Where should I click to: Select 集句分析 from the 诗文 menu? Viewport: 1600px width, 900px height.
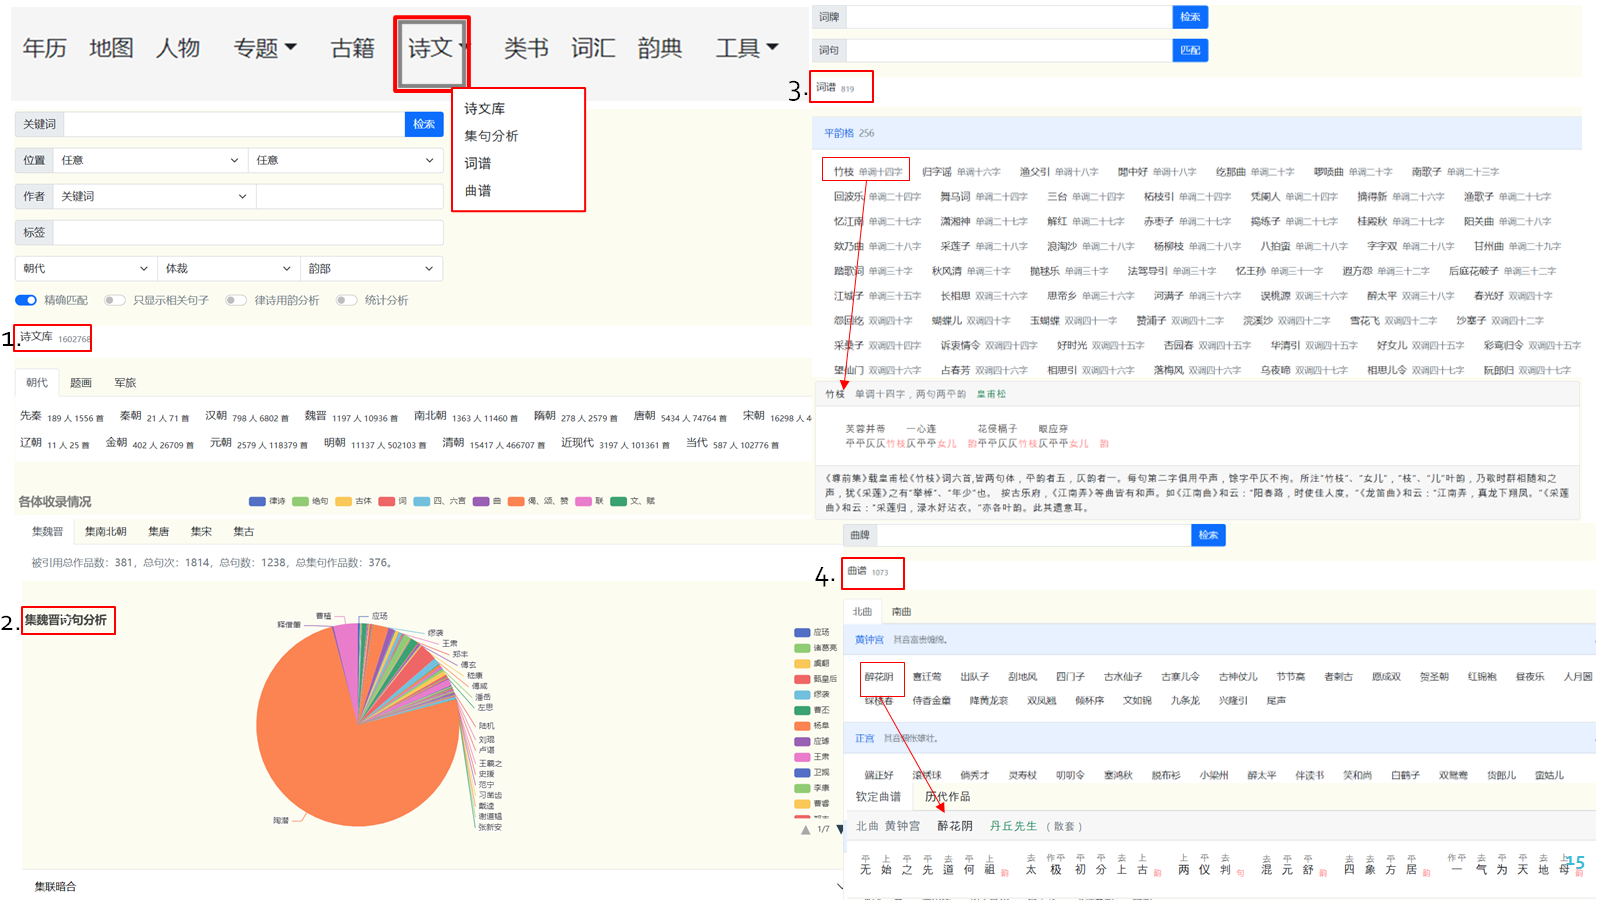point(491,136)
